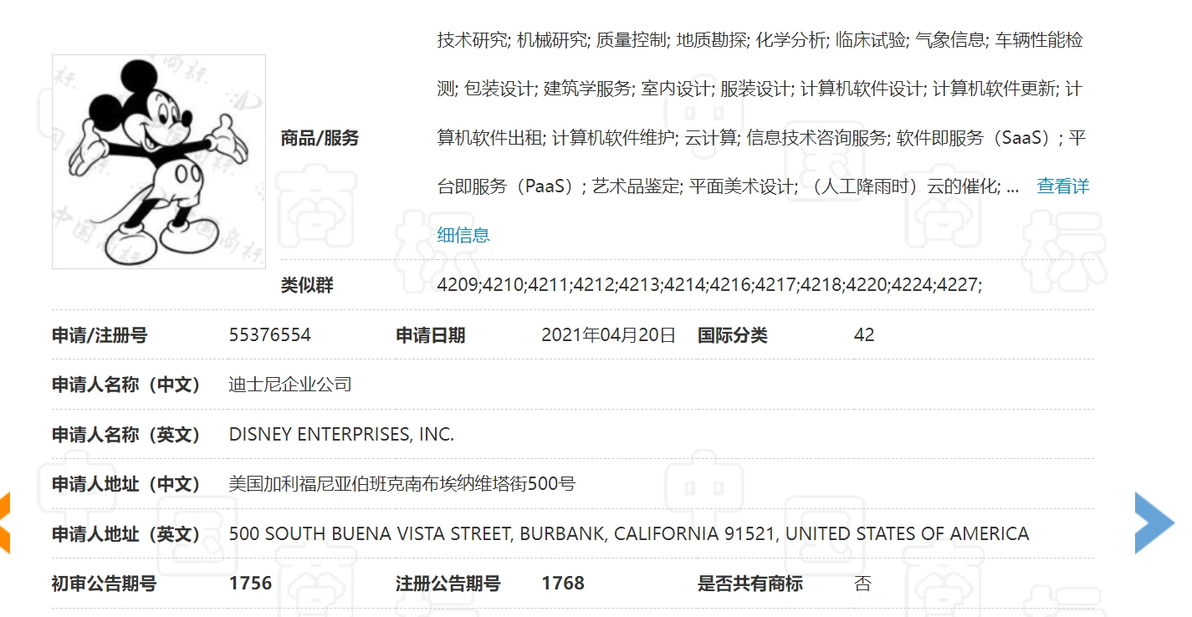Click the orange previous arrow icon

[x=5, y=523]
